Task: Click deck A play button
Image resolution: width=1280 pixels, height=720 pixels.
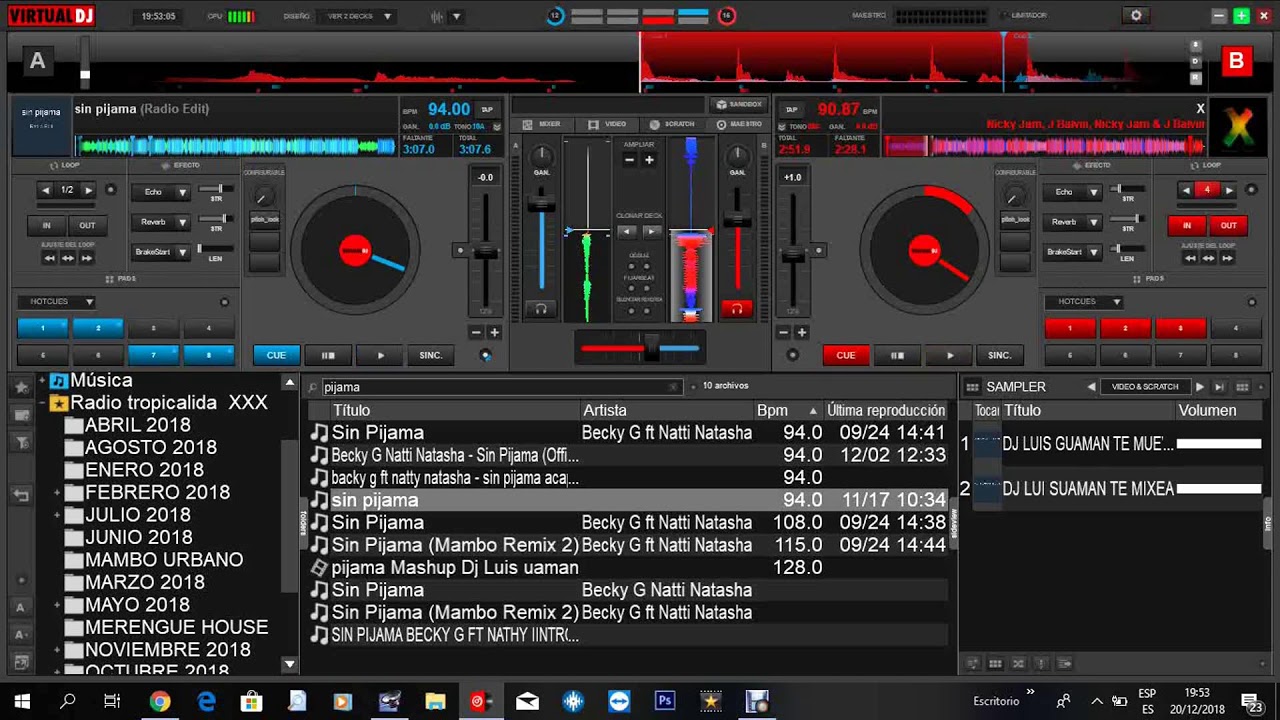Action: pyautogui.click(x=380, y=355)
